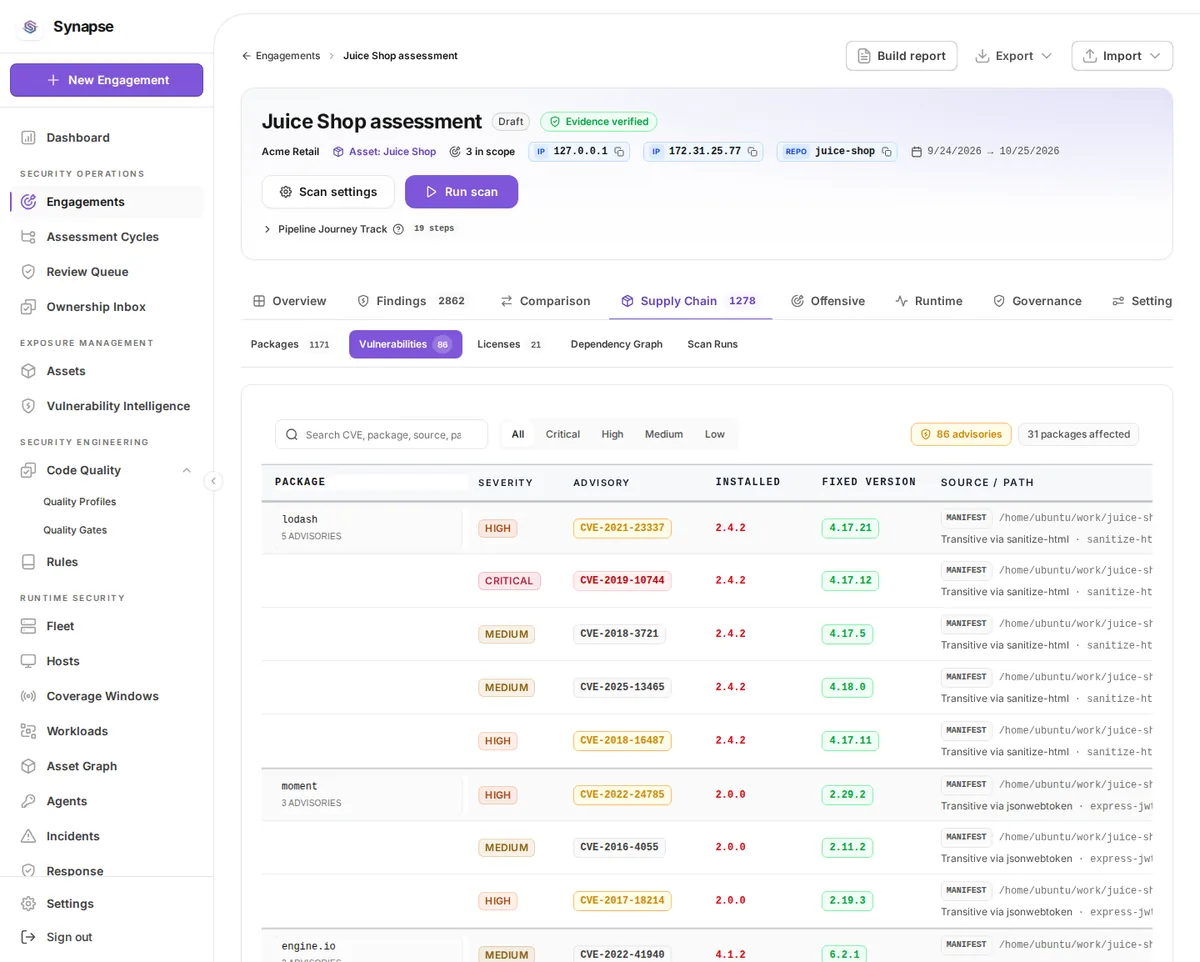Open Response in the sidebar

106,870
